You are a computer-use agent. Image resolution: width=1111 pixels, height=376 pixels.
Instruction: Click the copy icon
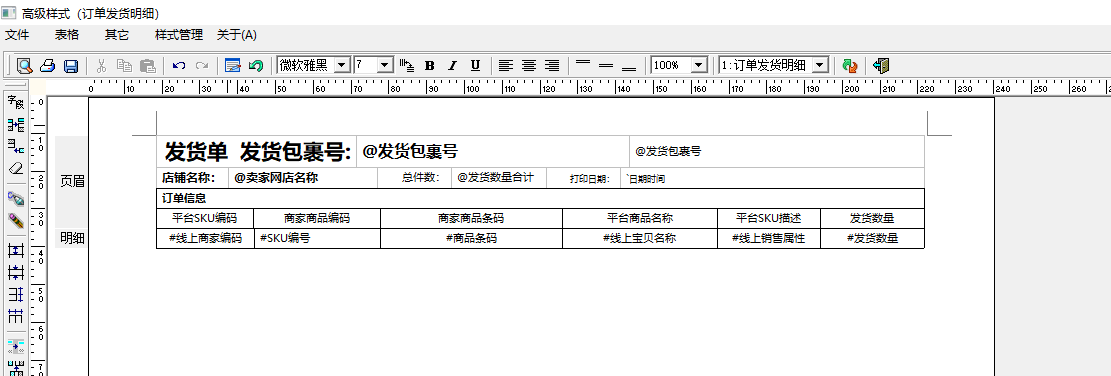124,66
